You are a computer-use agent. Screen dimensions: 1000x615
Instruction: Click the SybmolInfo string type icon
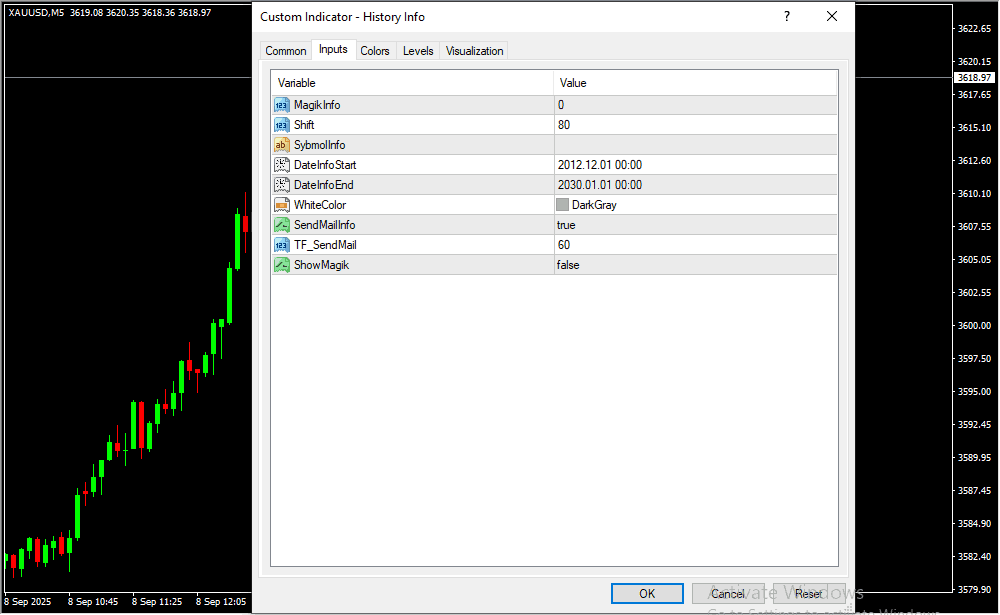pos(281,145)
